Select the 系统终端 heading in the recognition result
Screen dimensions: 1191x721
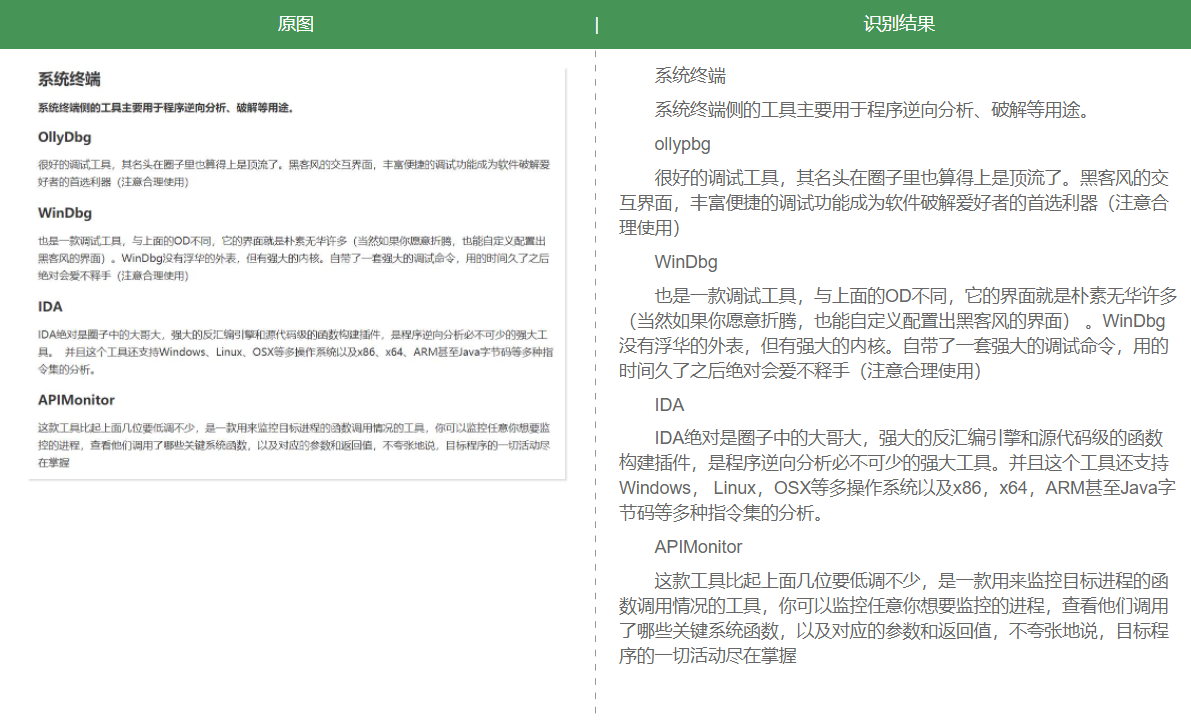[690, 76]
